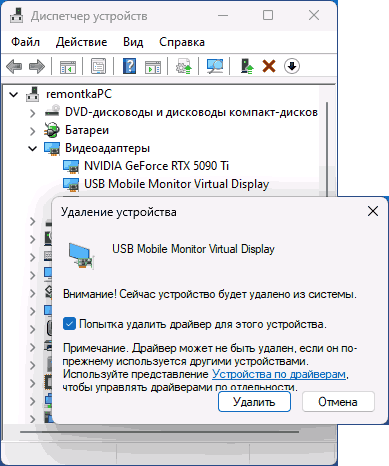The width and height of the screenshot is (389, 466).
Task: Show/hide action pane toolbar icon
Action: pyautogui.click(x=153, y=66)
